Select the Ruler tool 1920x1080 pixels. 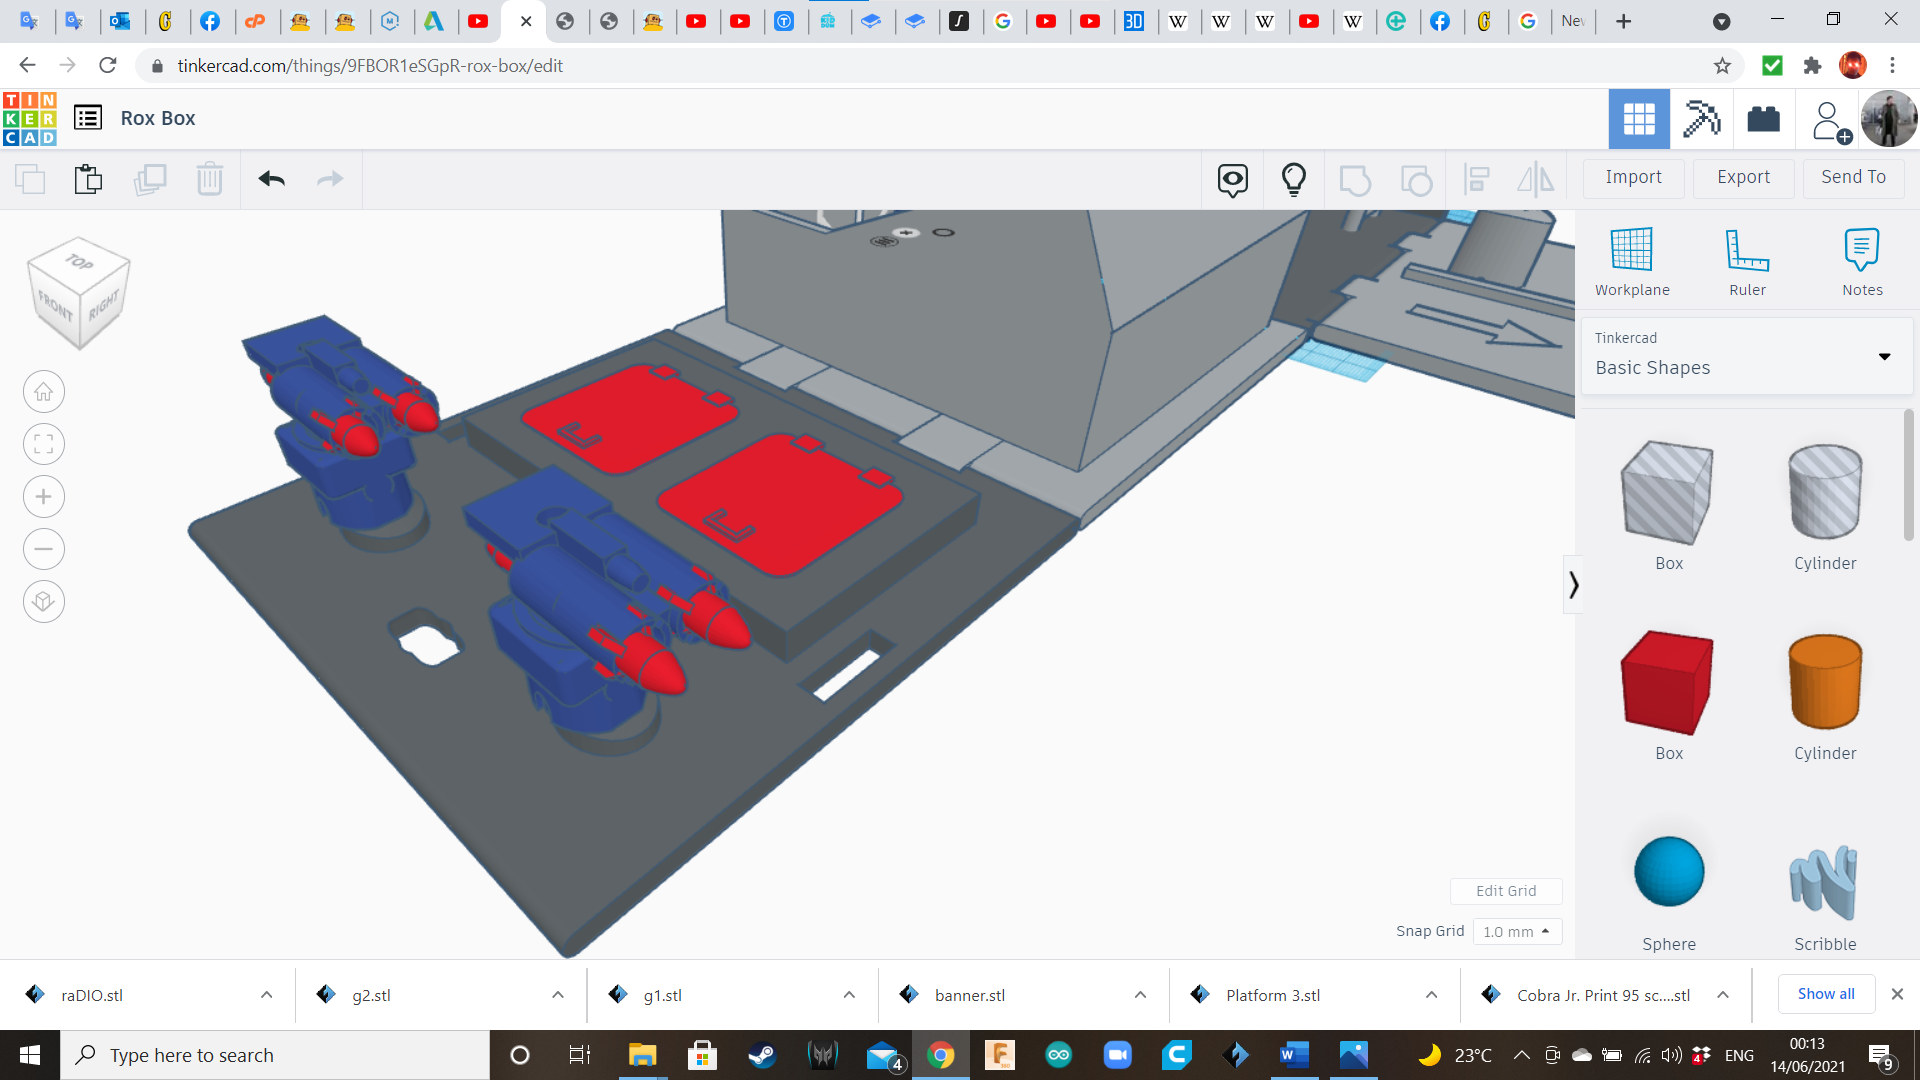(x=1747, y=250)
